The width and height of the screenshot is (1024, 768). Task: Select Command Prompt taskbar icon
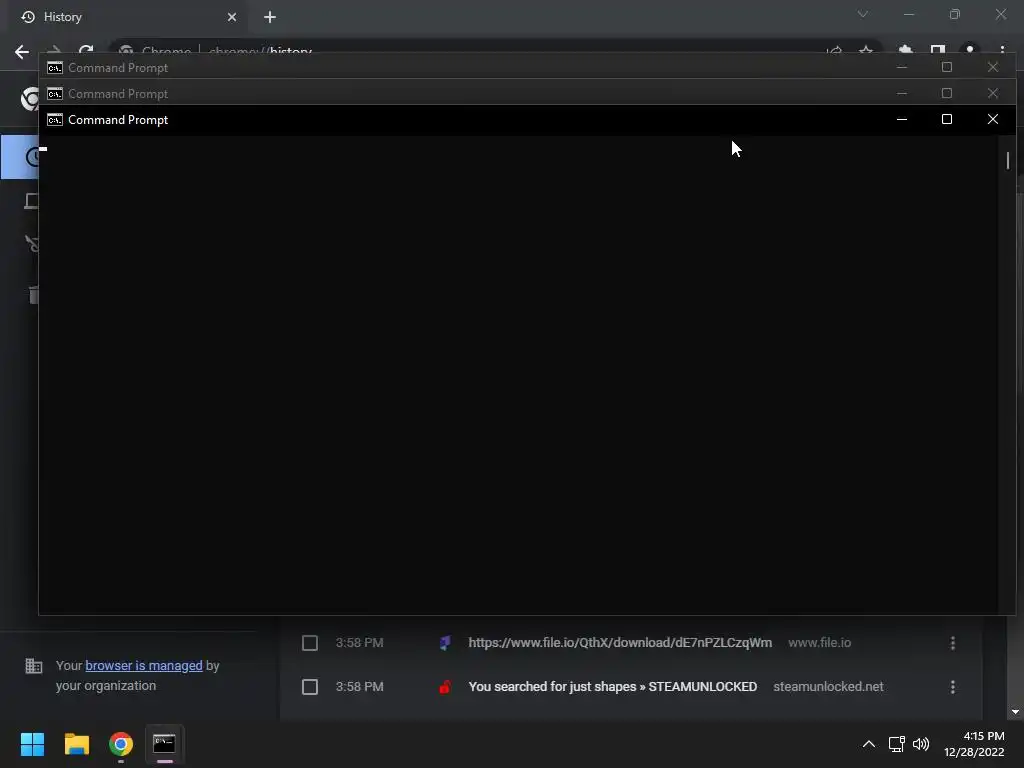165,744
